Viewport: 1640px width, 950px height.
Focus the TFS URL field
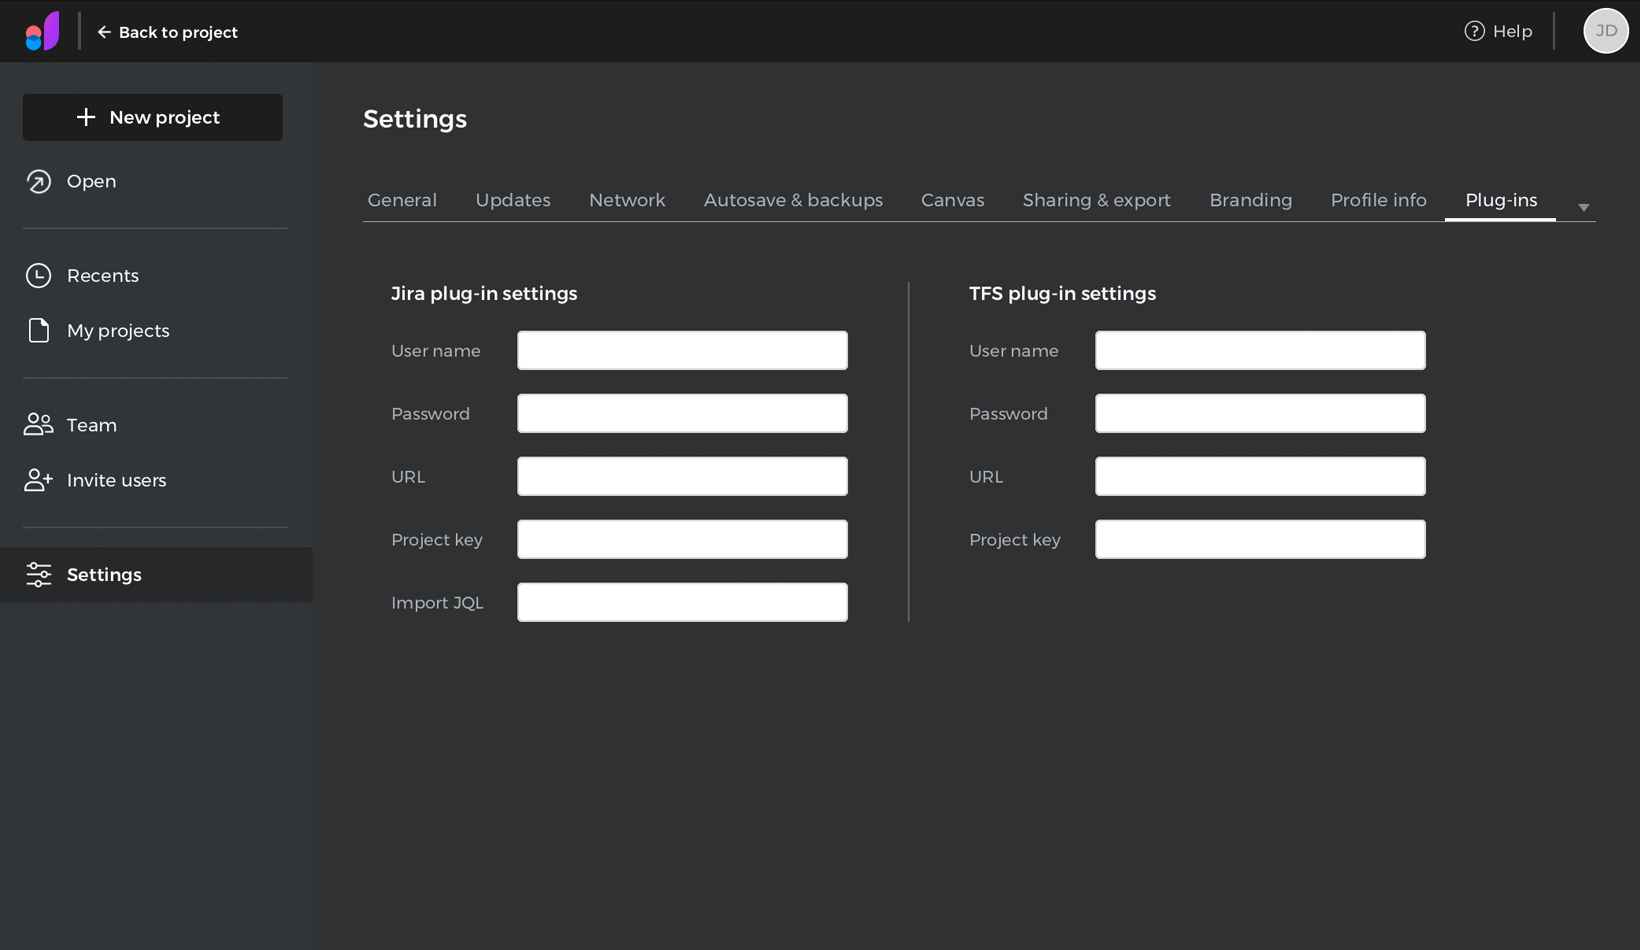(x=1260, y=476)
